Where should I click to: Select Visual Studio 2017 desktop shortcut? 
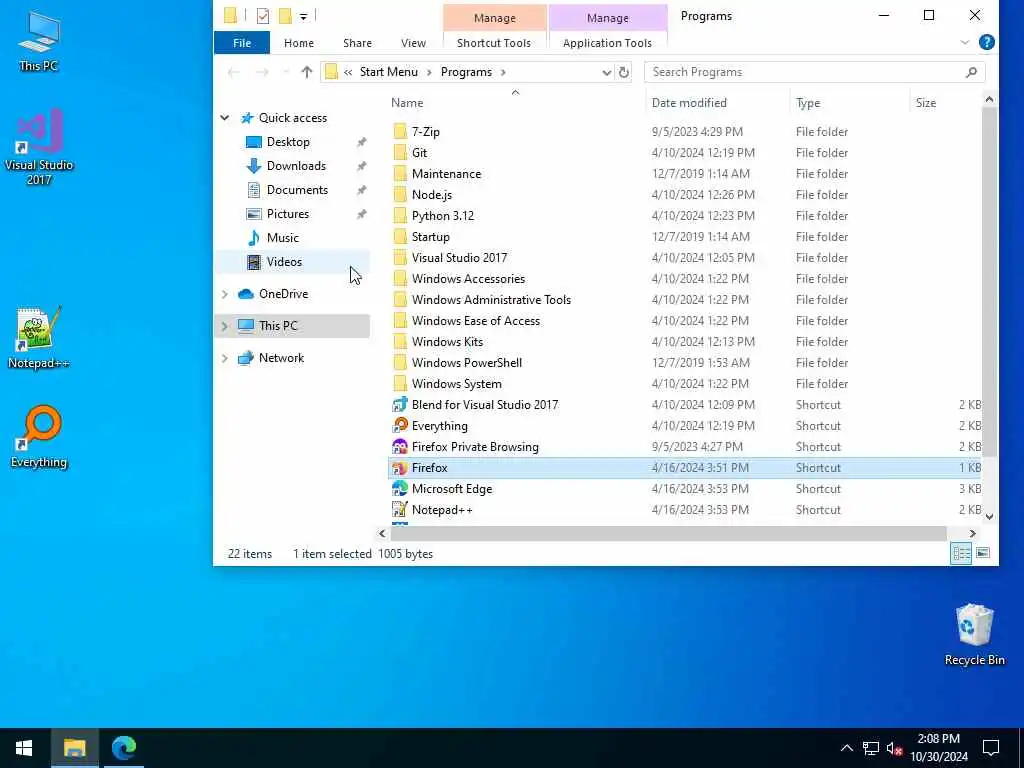point(39,146)
